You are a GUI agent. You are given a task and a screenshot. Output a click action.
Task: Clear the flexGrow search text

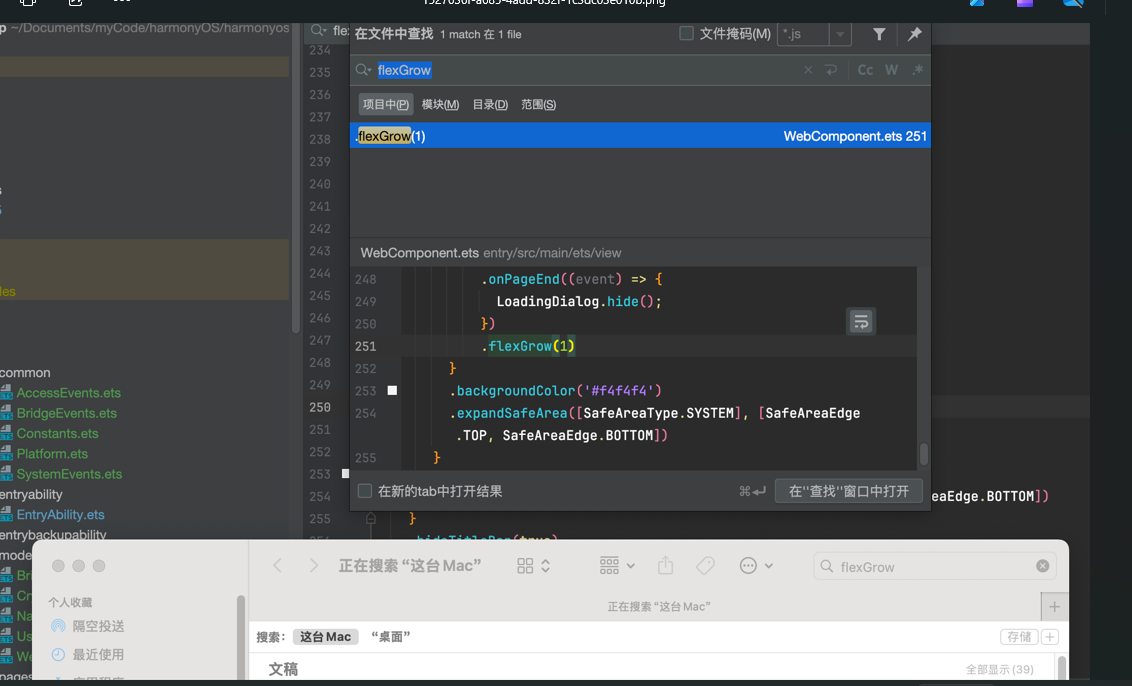click(808, 70)
